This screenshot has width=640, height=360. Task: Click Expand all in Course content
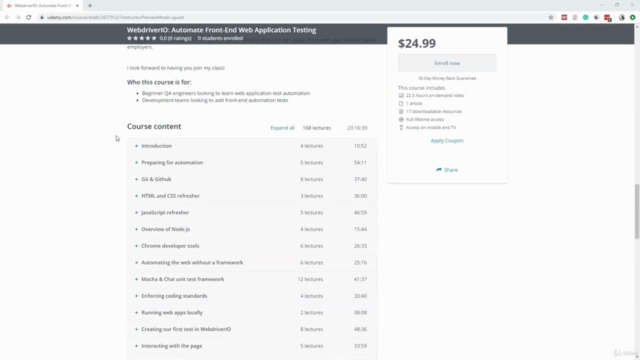point(282,128)
